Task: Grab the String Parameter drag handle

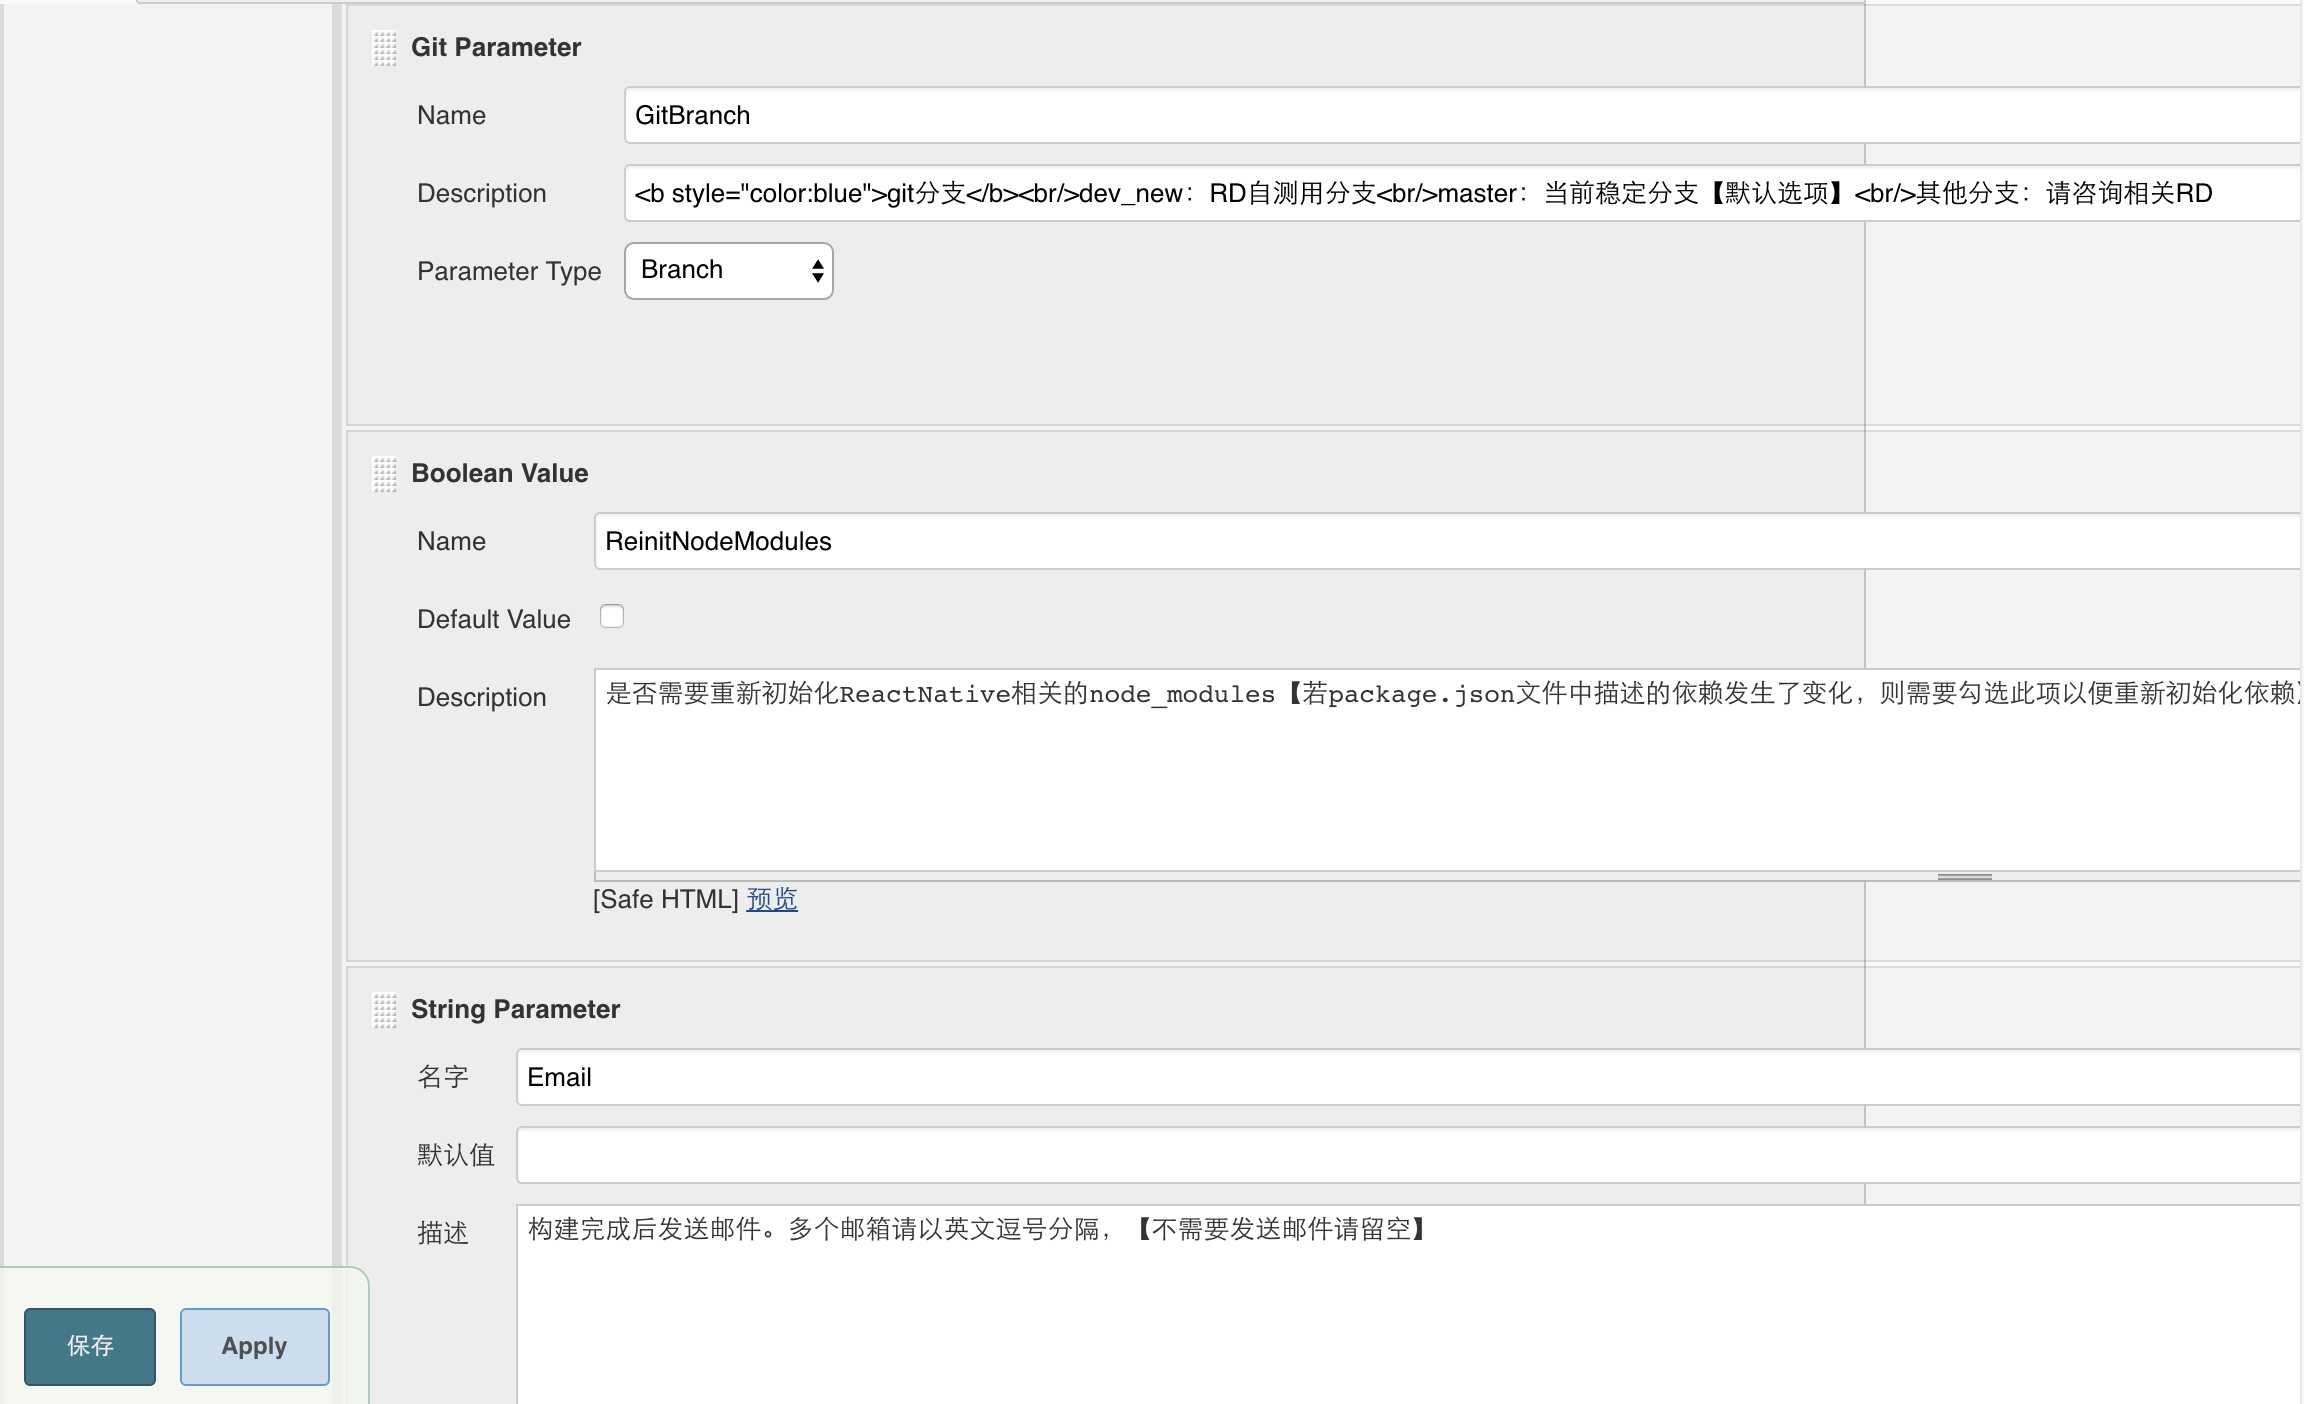Action: click(x=385, y=1010)
